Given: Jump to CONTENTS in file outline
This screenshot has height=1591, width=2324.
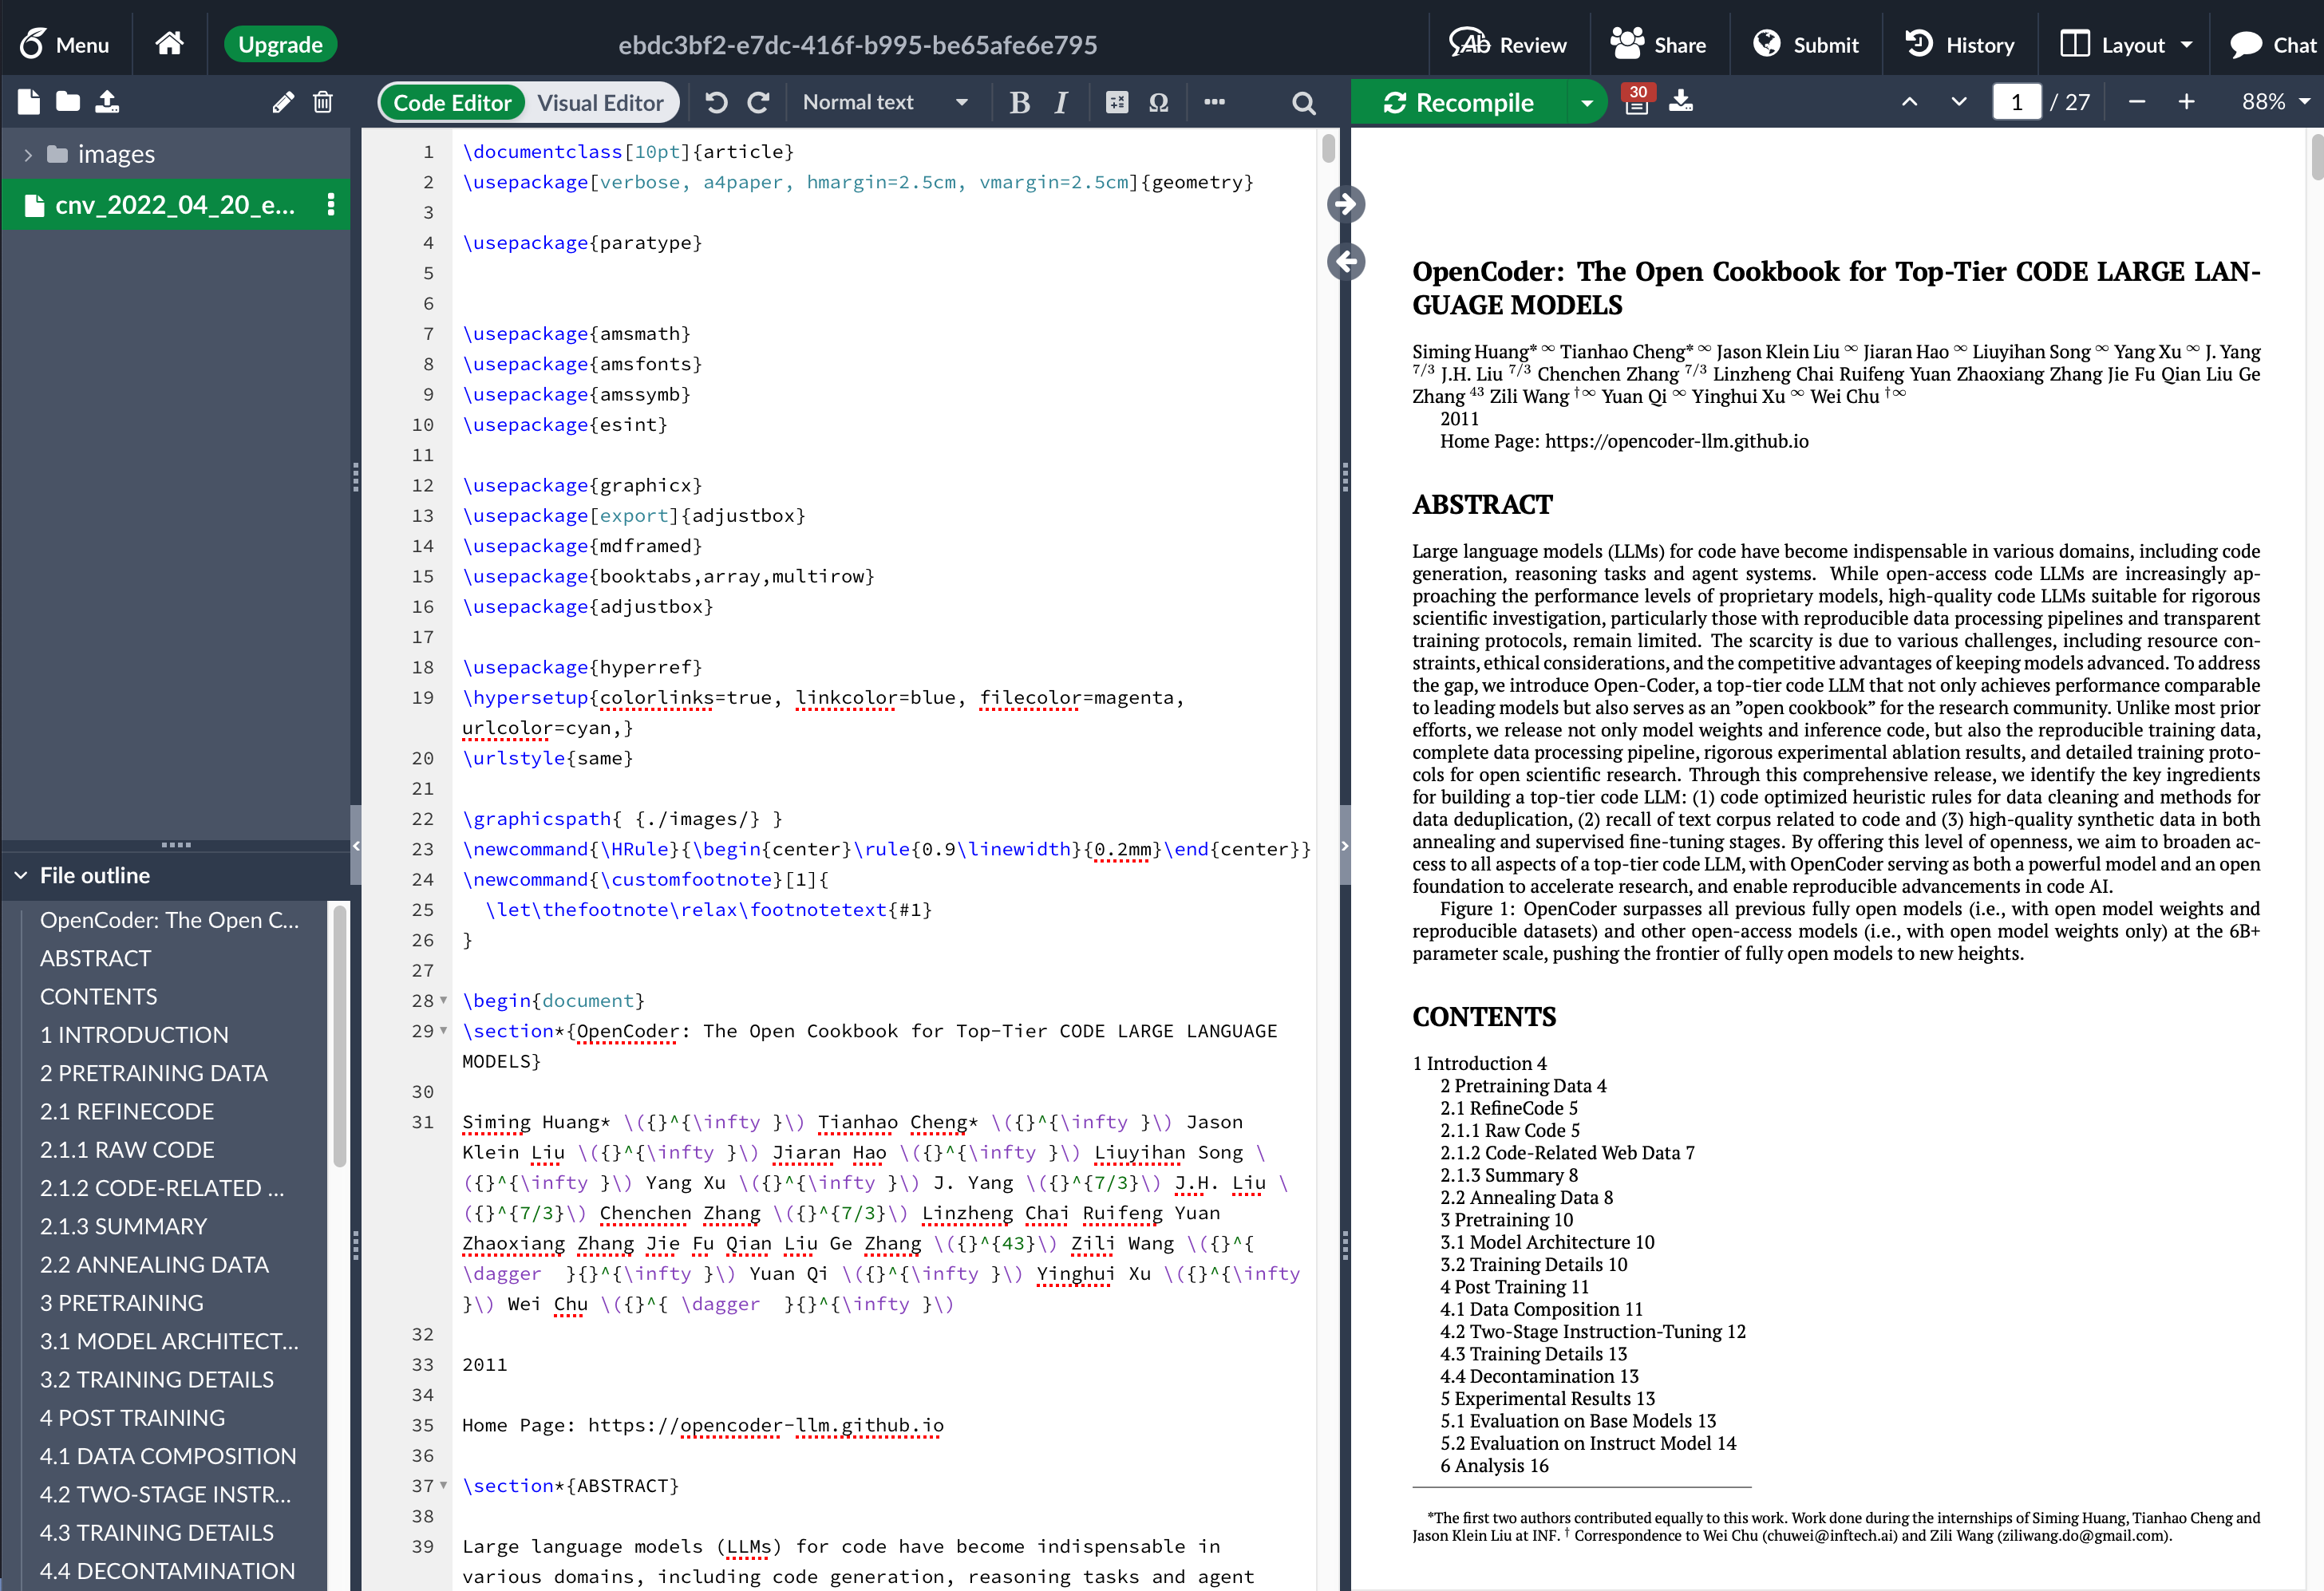Looking at the screenshot, I should click(x=98, y=996).
